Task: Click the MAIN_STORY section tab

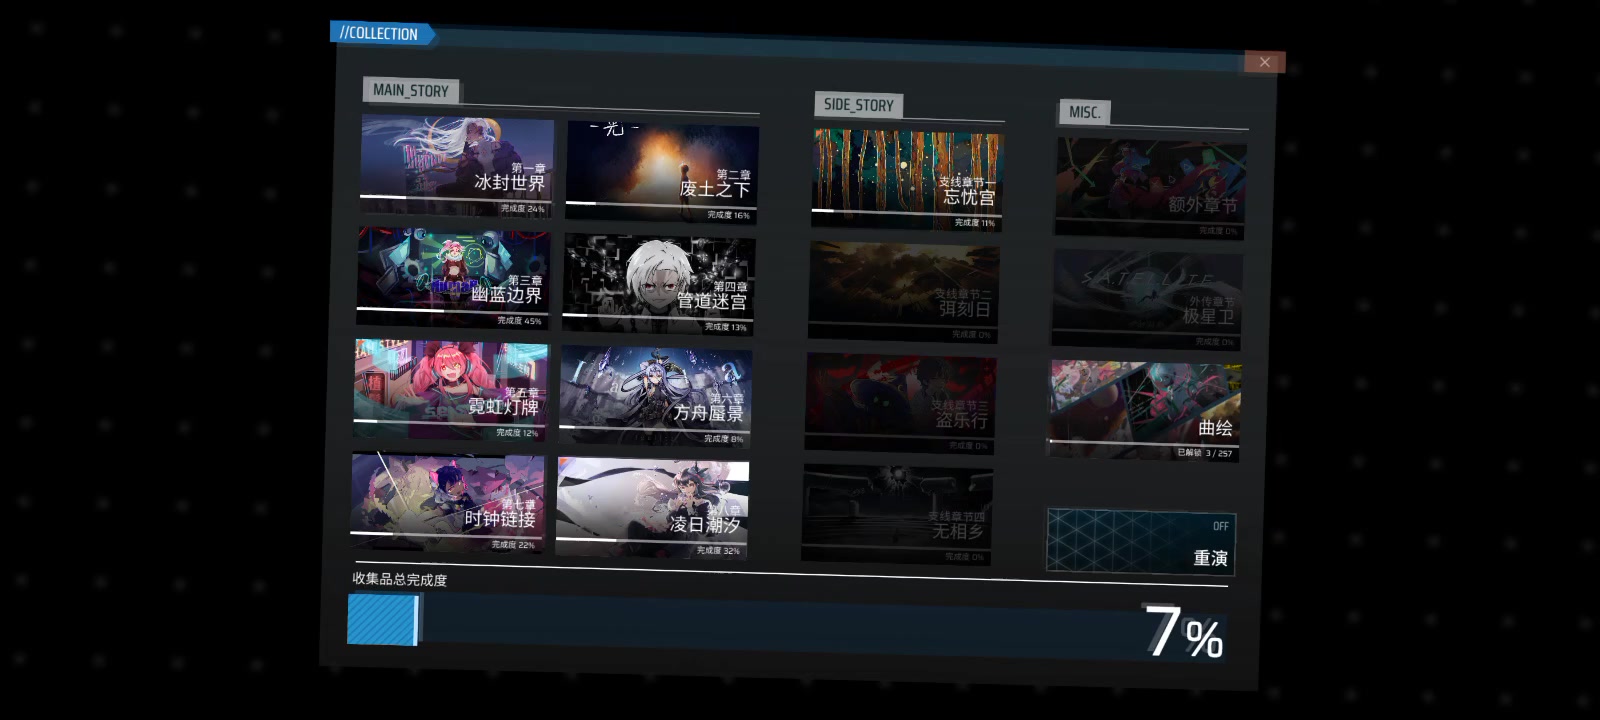Action: tap(411, 91)
